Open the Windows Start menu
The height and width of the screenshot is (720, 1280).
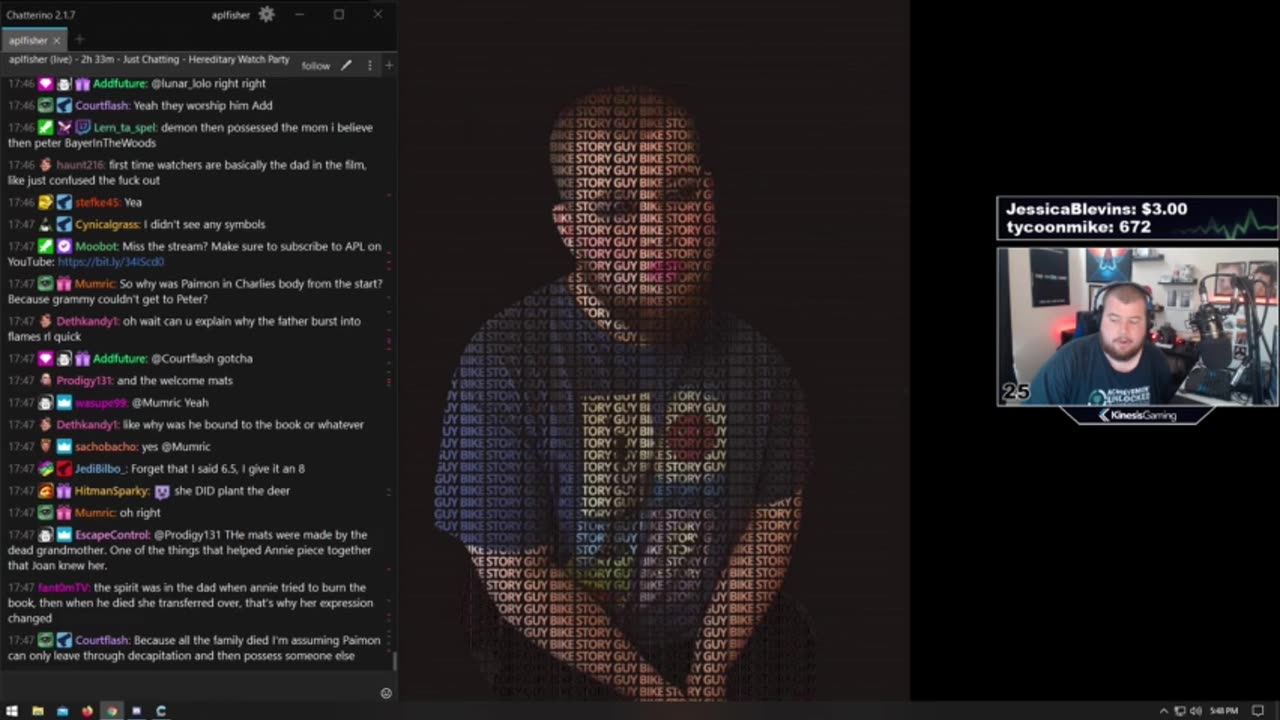(12, 711)
